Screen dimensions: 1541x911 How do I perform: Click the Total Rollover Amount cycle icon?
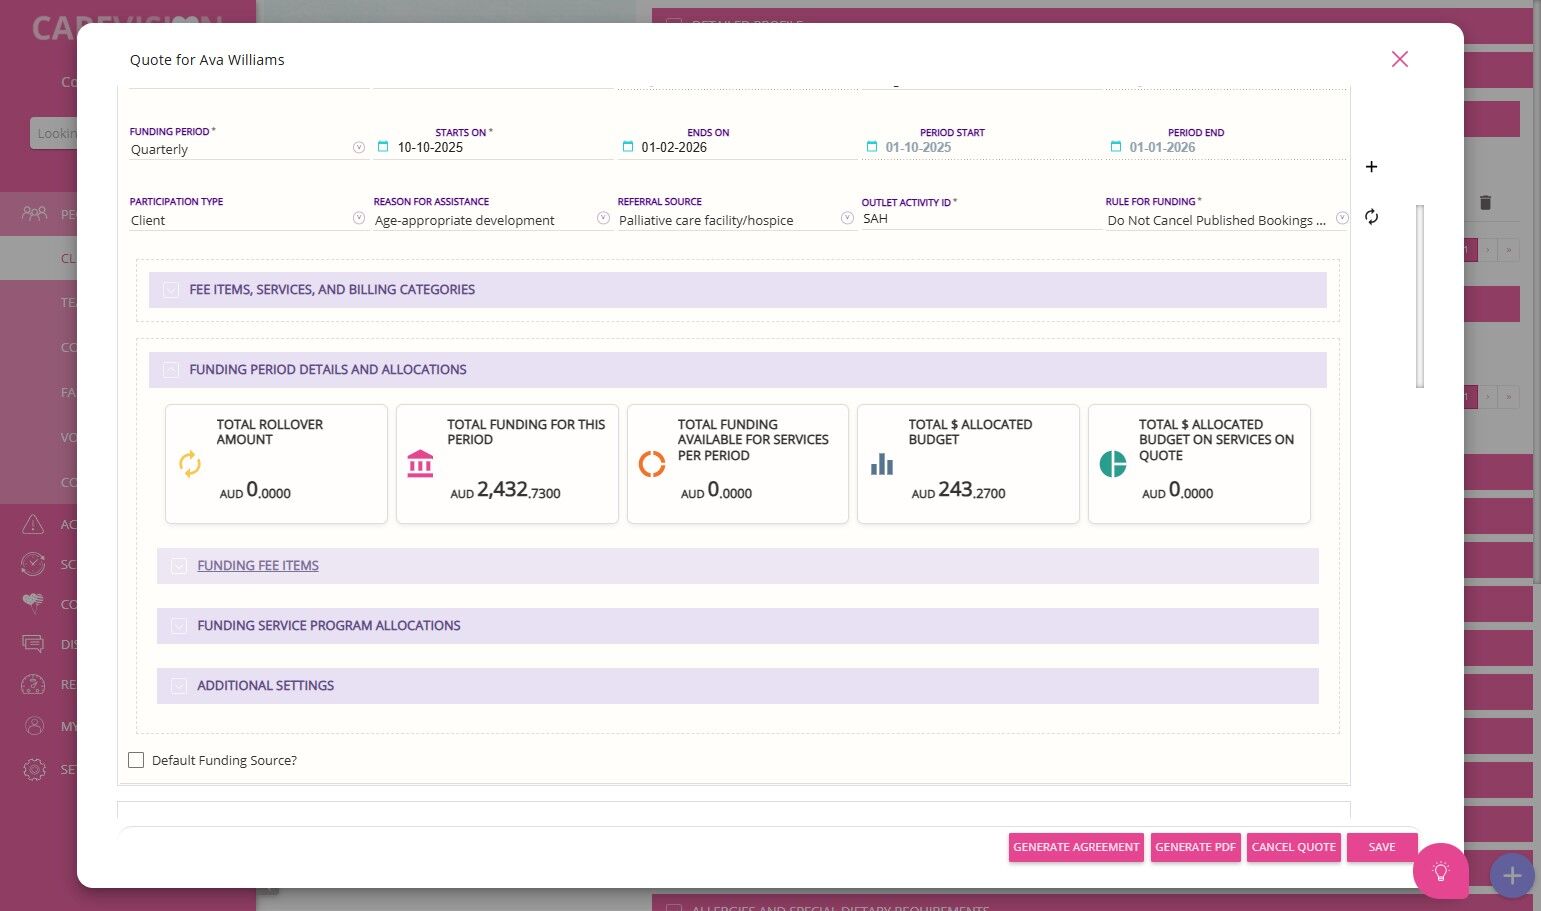(x=190, y=464)
